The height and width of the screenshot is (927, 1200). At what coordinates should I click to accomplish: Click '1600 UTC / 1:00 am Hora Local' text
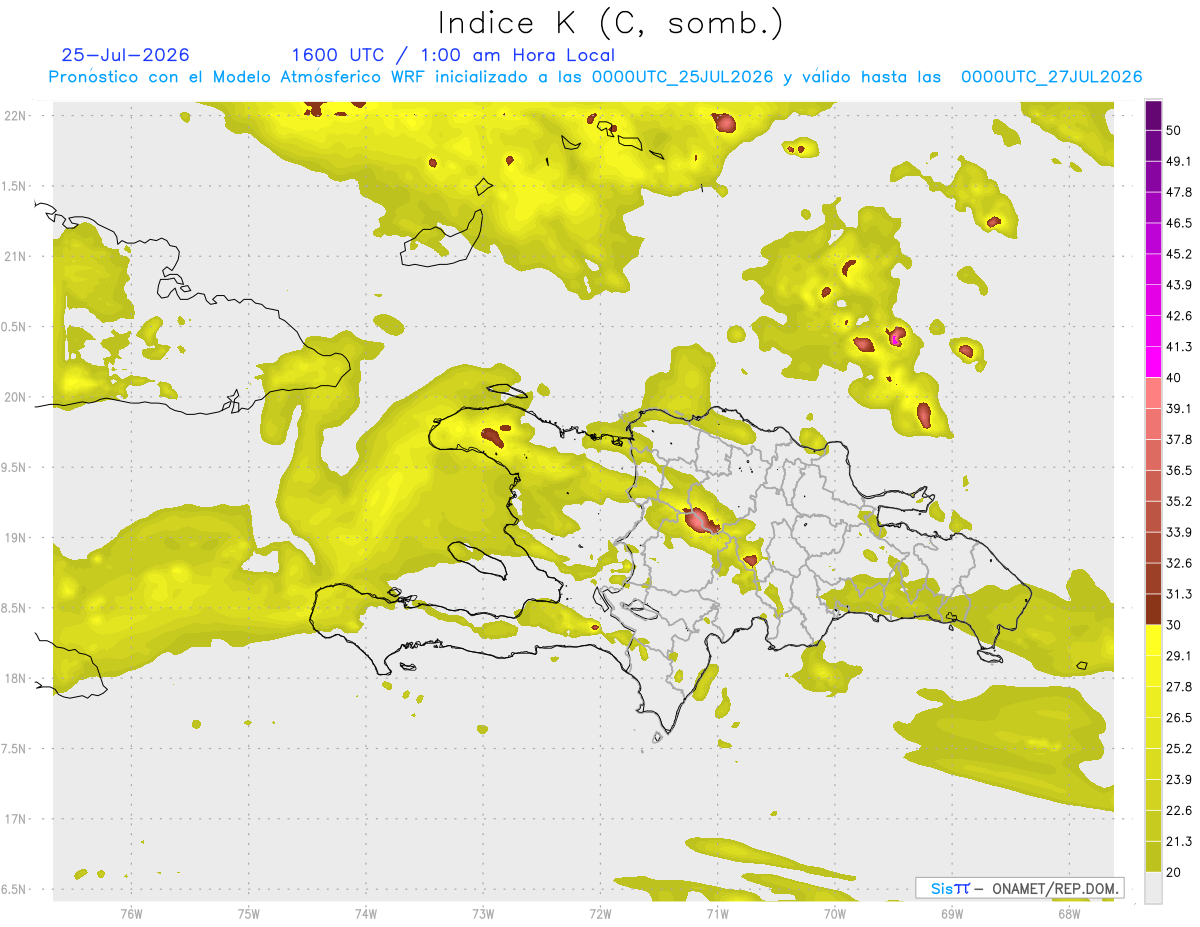(453, 55)
